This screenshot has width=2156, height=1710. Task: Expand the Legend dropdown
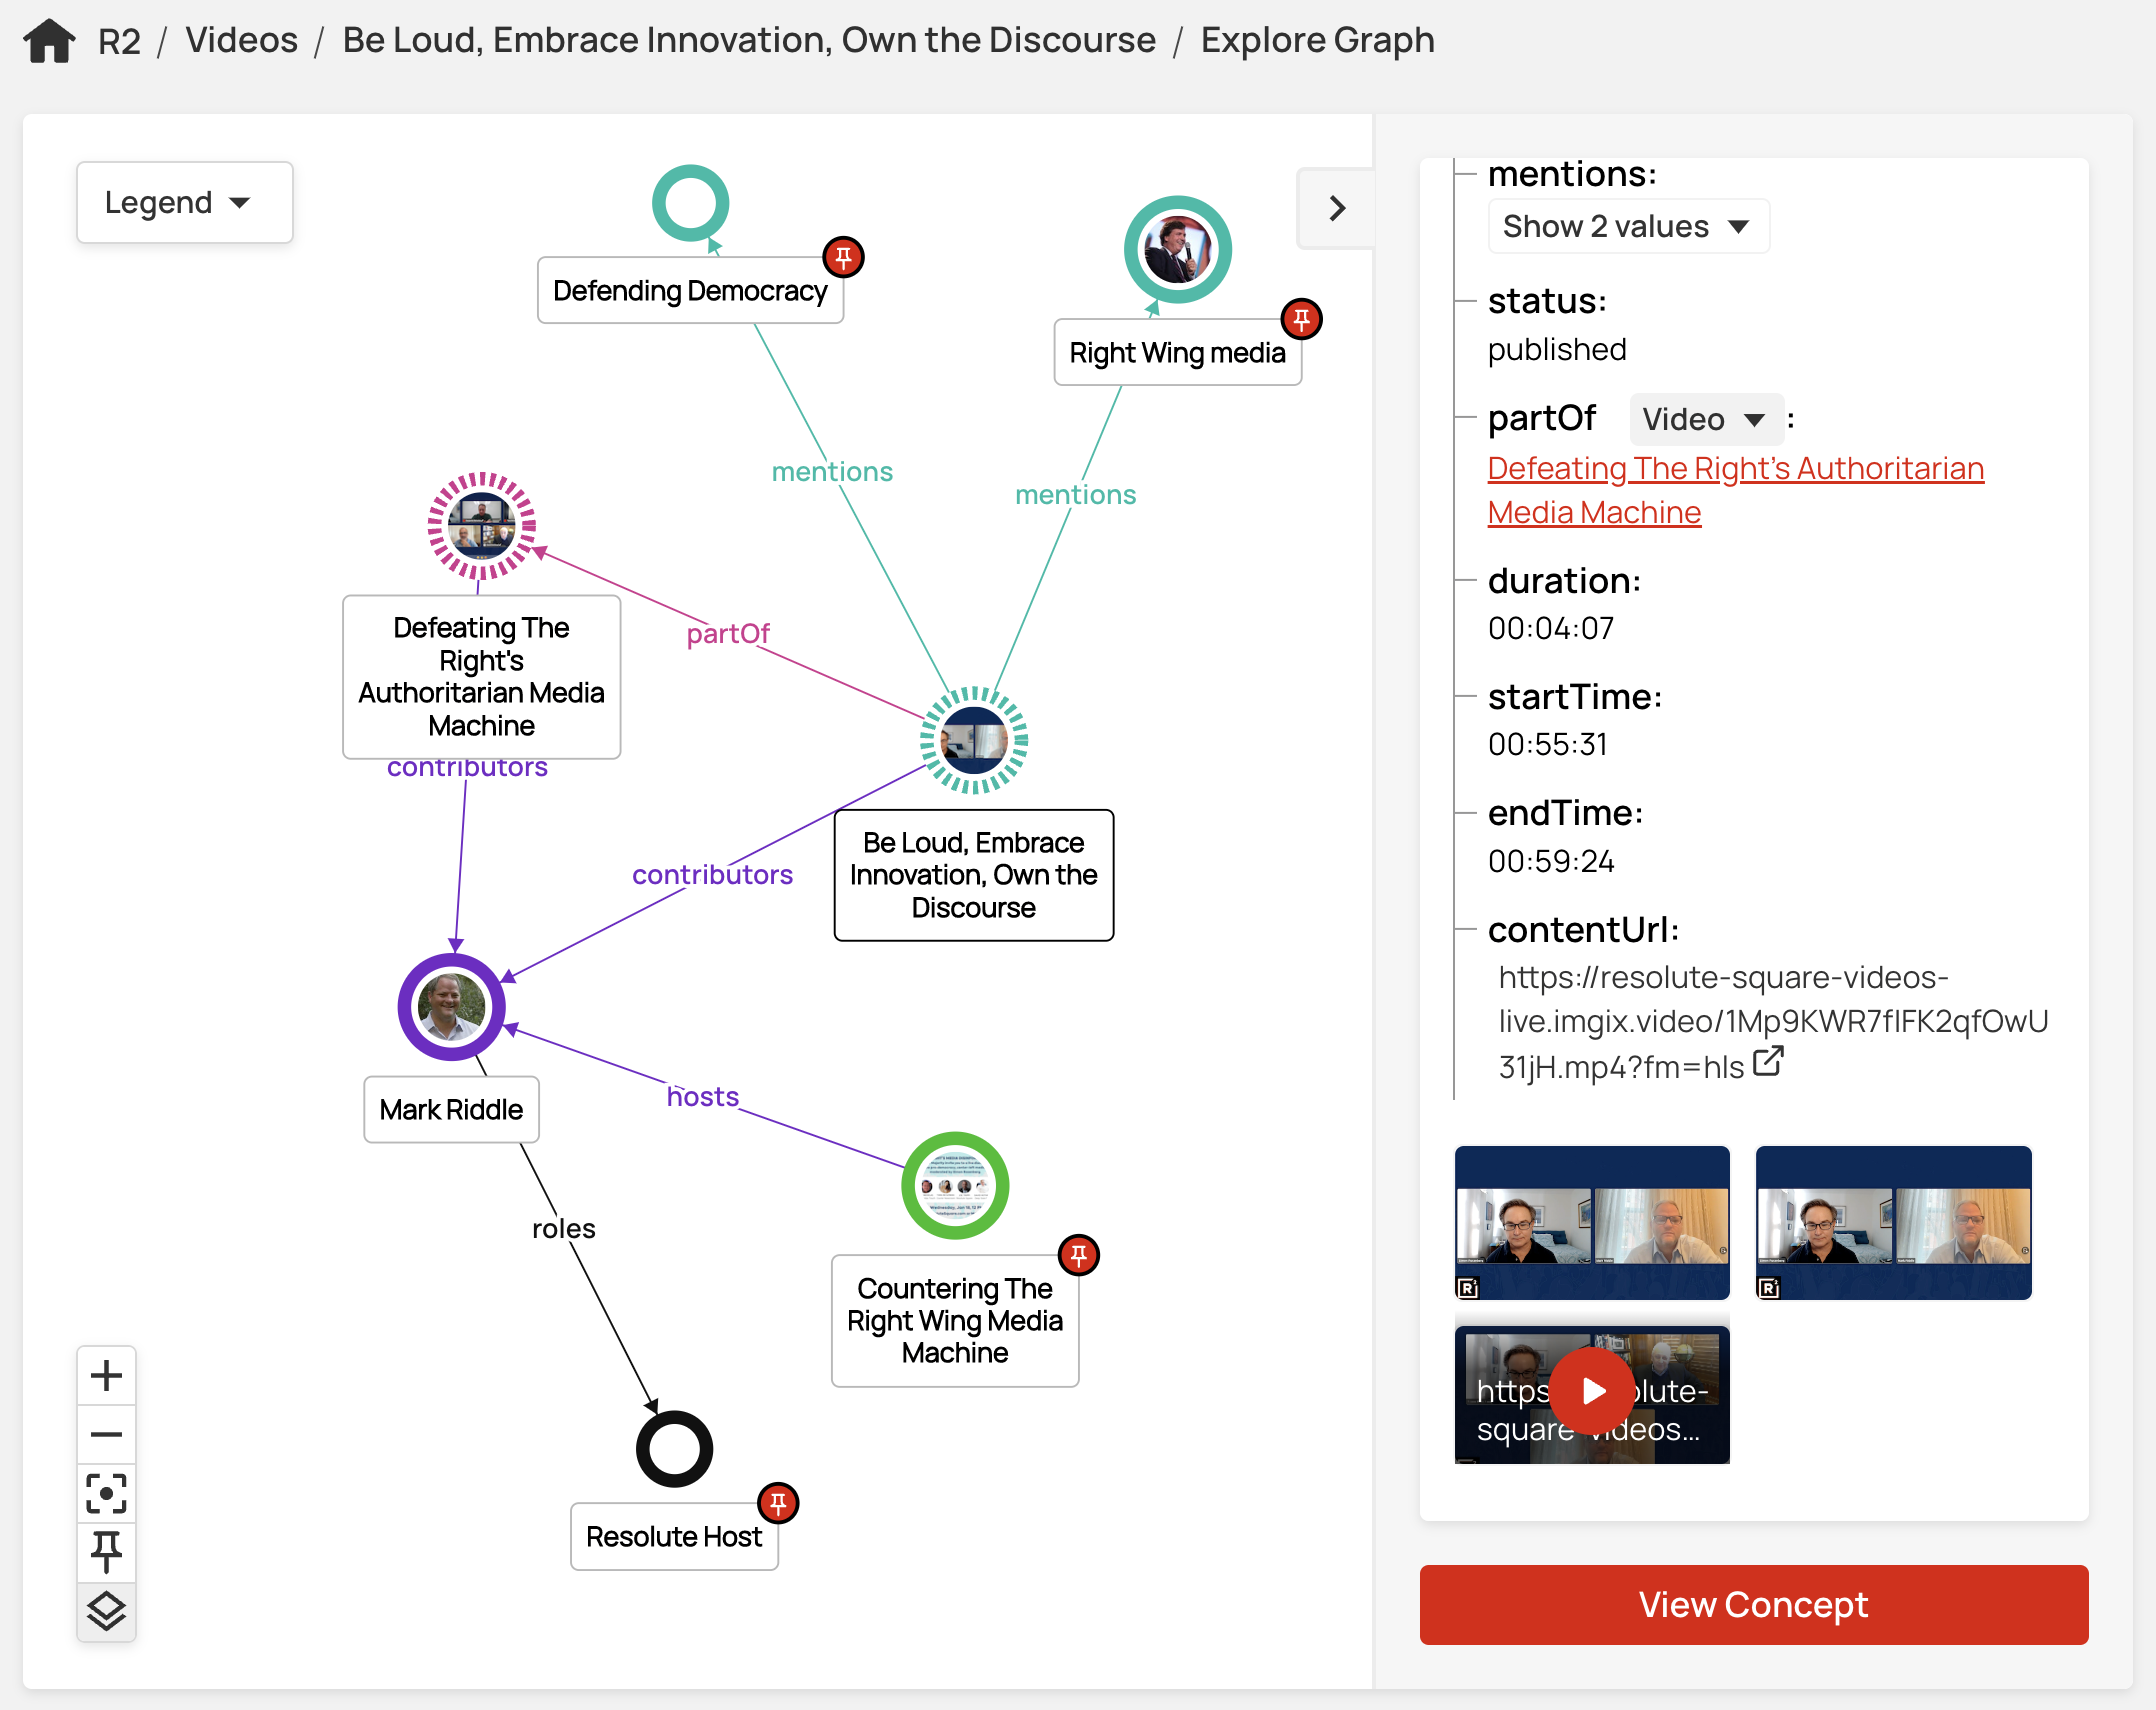point(184,203)
